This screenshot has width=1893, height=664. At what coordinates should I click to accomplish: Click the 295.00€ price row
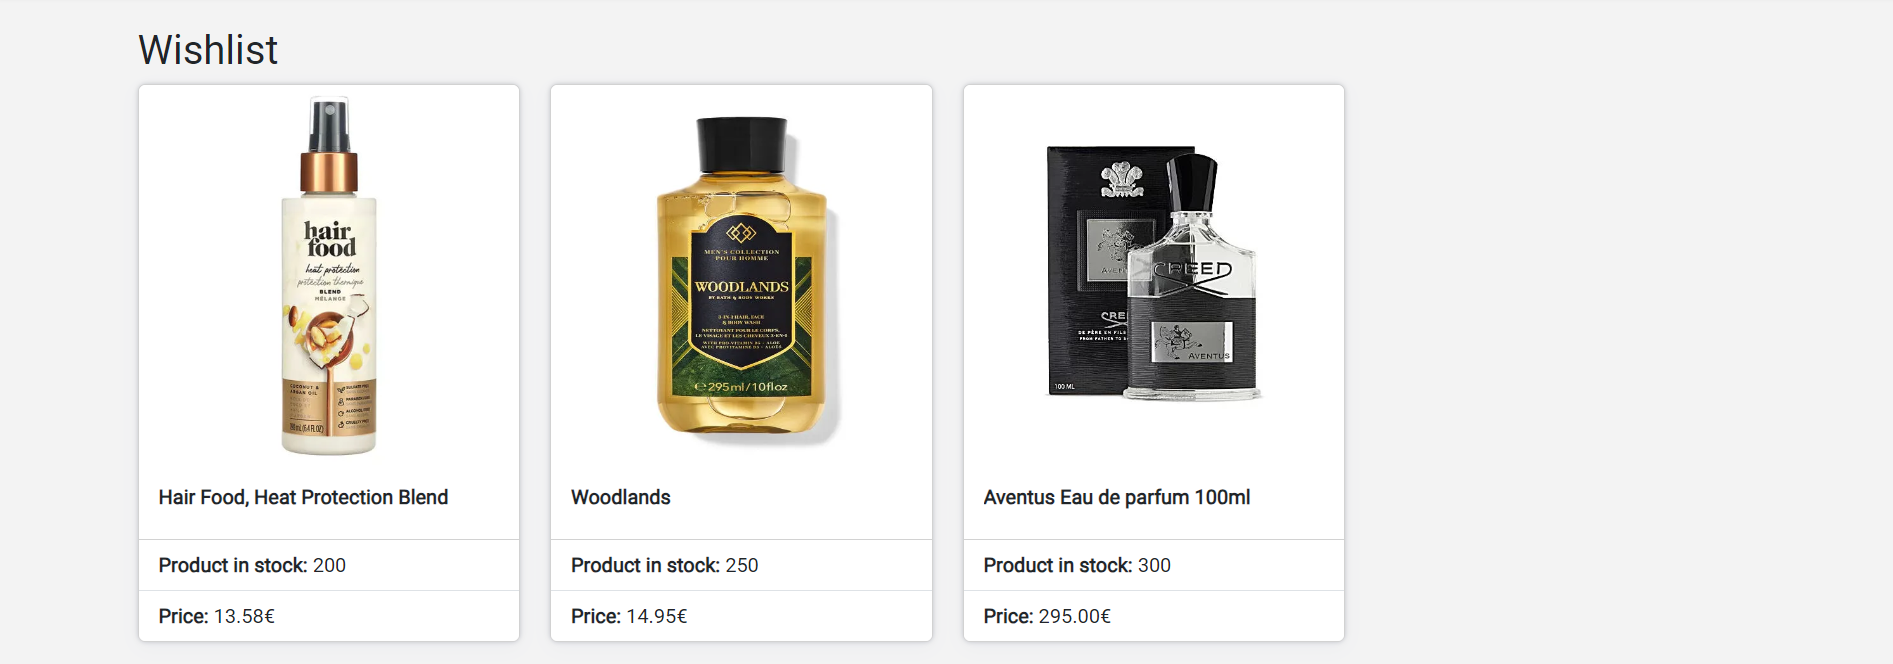(1154, 616)
